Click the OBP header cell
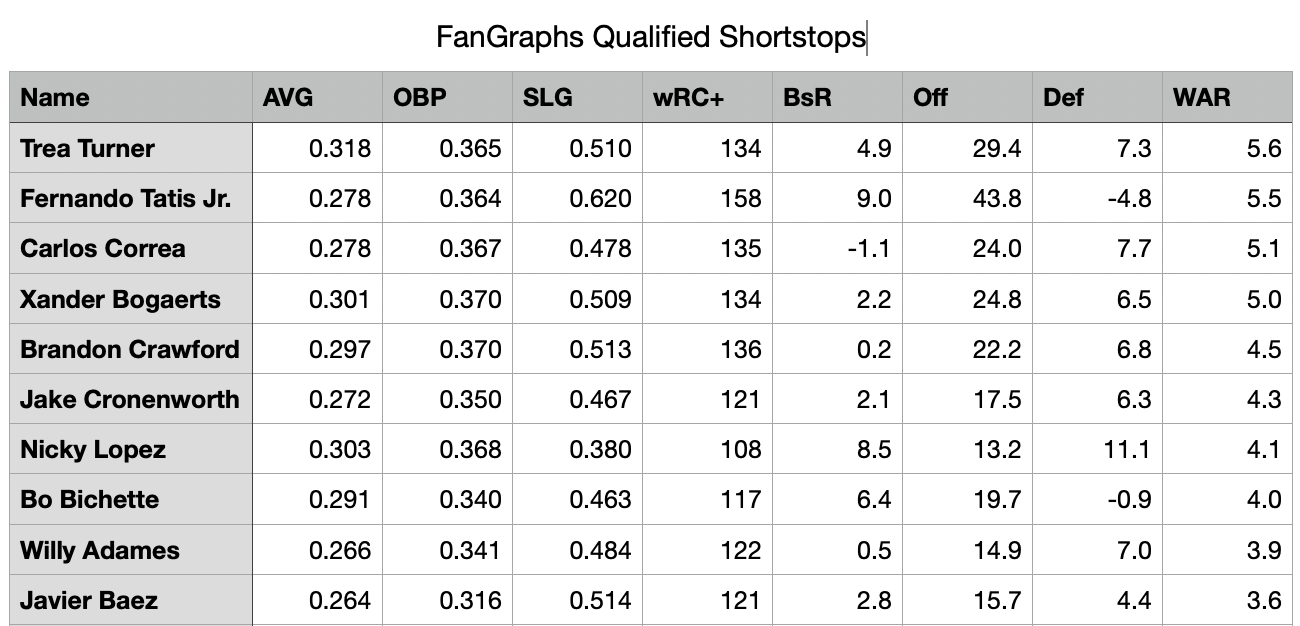Viewport: 1300px width, 626px height. (446, 97)
